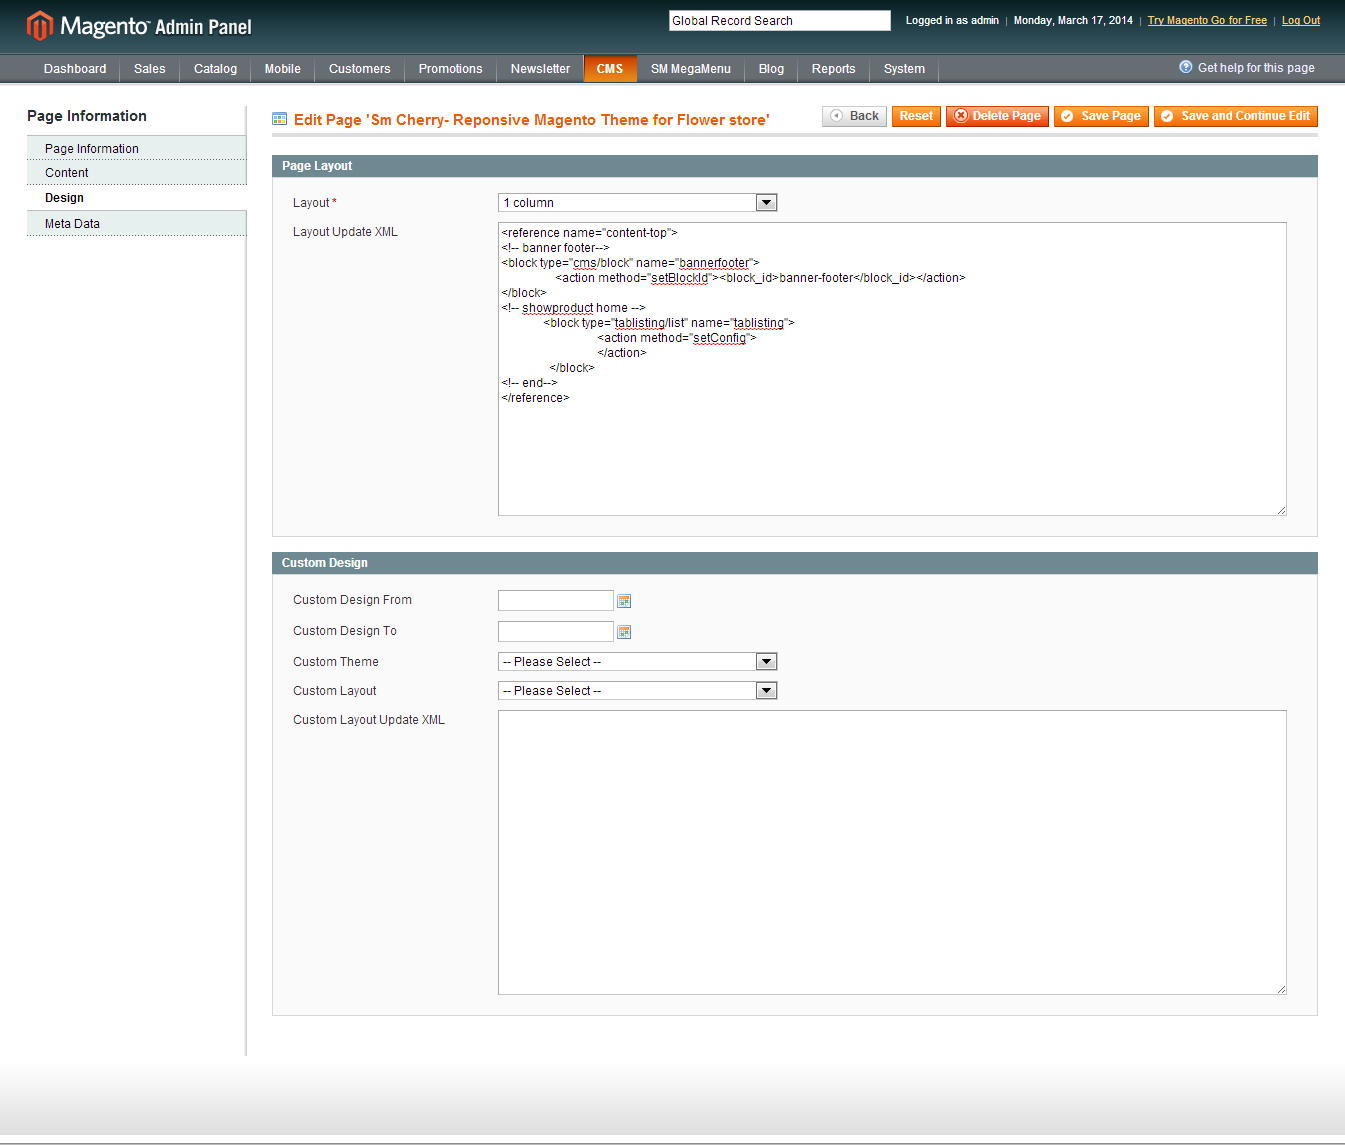Open calendar for Custom Design To

(624, 632)
